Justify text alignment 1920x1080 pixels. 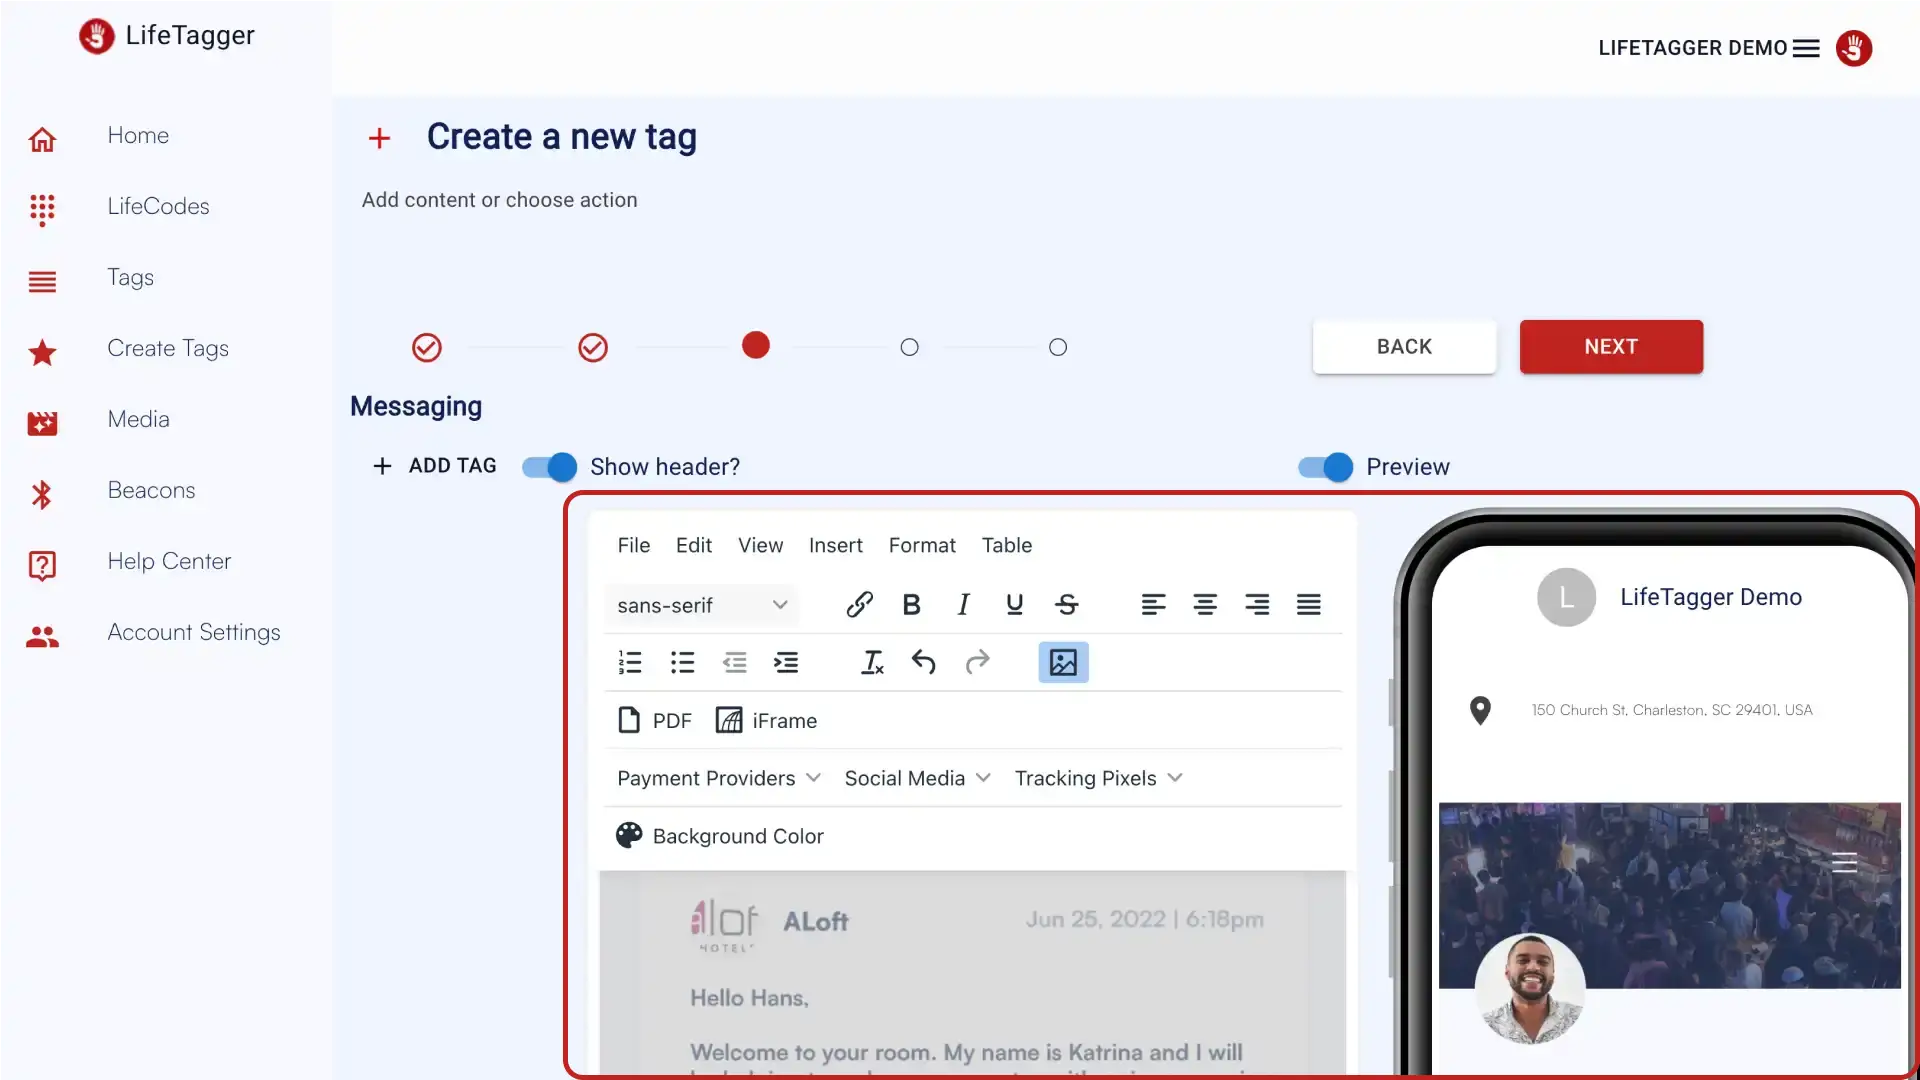(1309, 604)
